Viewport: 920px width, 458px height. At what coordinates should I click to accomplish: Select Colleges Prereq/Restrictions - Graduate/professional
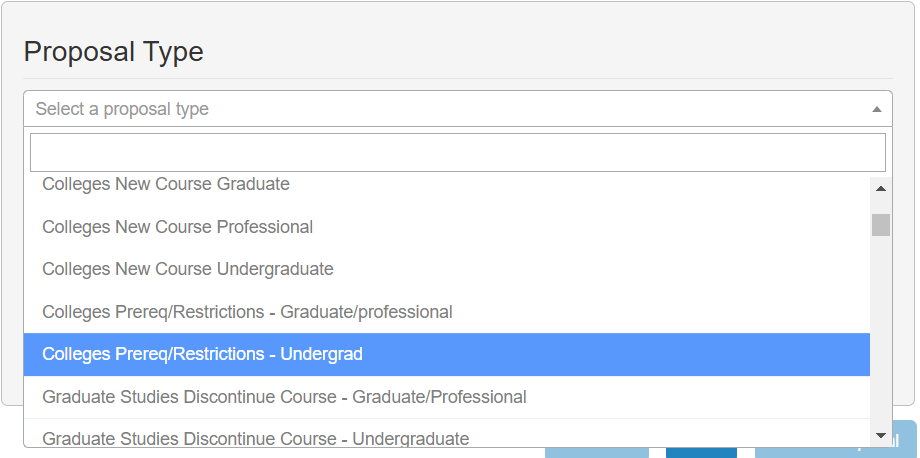[x=247, y=312]
